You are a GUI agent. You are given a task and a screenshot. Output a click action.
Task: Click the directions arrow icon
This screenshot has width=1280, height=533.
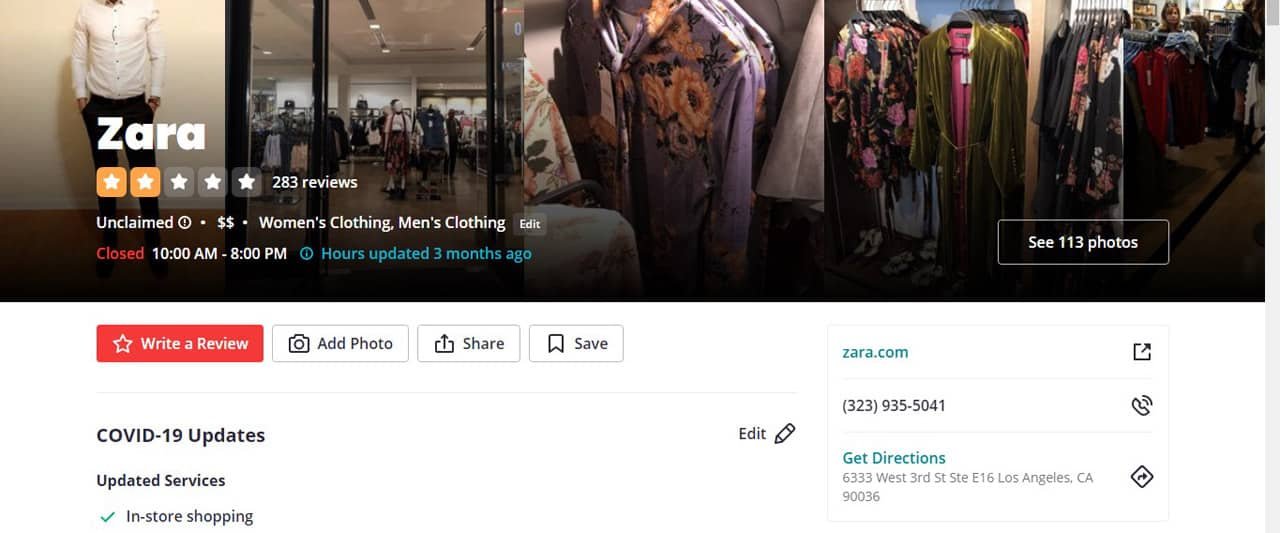click(1141, 477)
